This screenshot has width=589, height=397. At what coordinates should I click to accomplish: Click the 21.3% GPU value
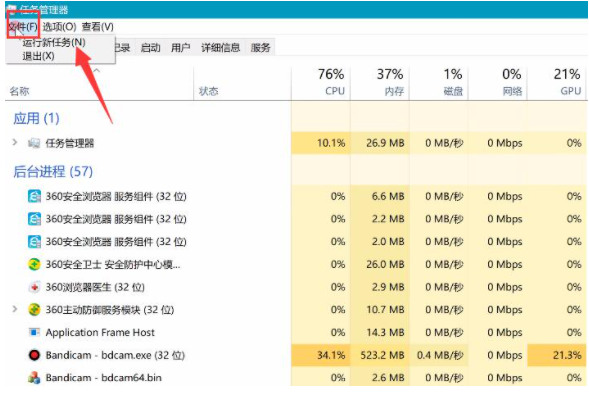tap(567, 355)
